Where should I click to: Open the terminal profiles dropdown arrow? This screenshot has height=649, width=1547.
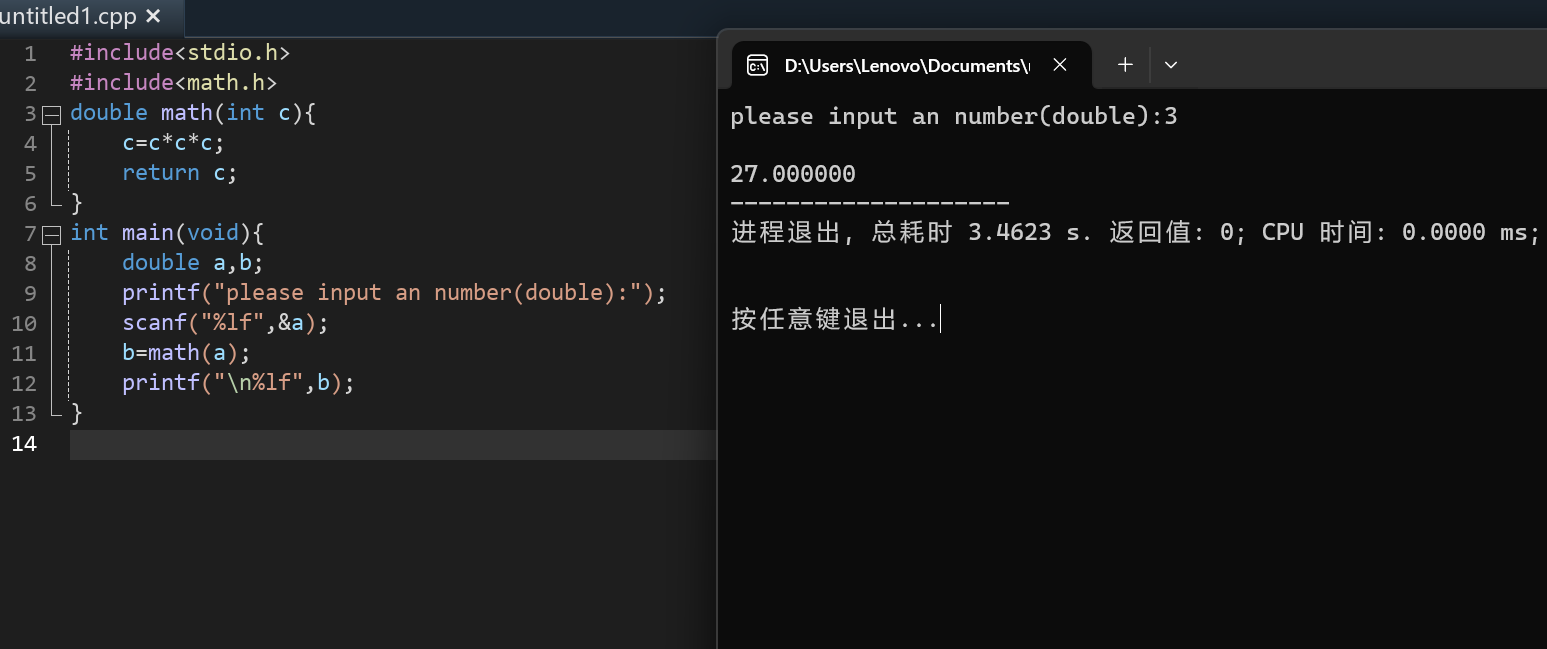1171,65
